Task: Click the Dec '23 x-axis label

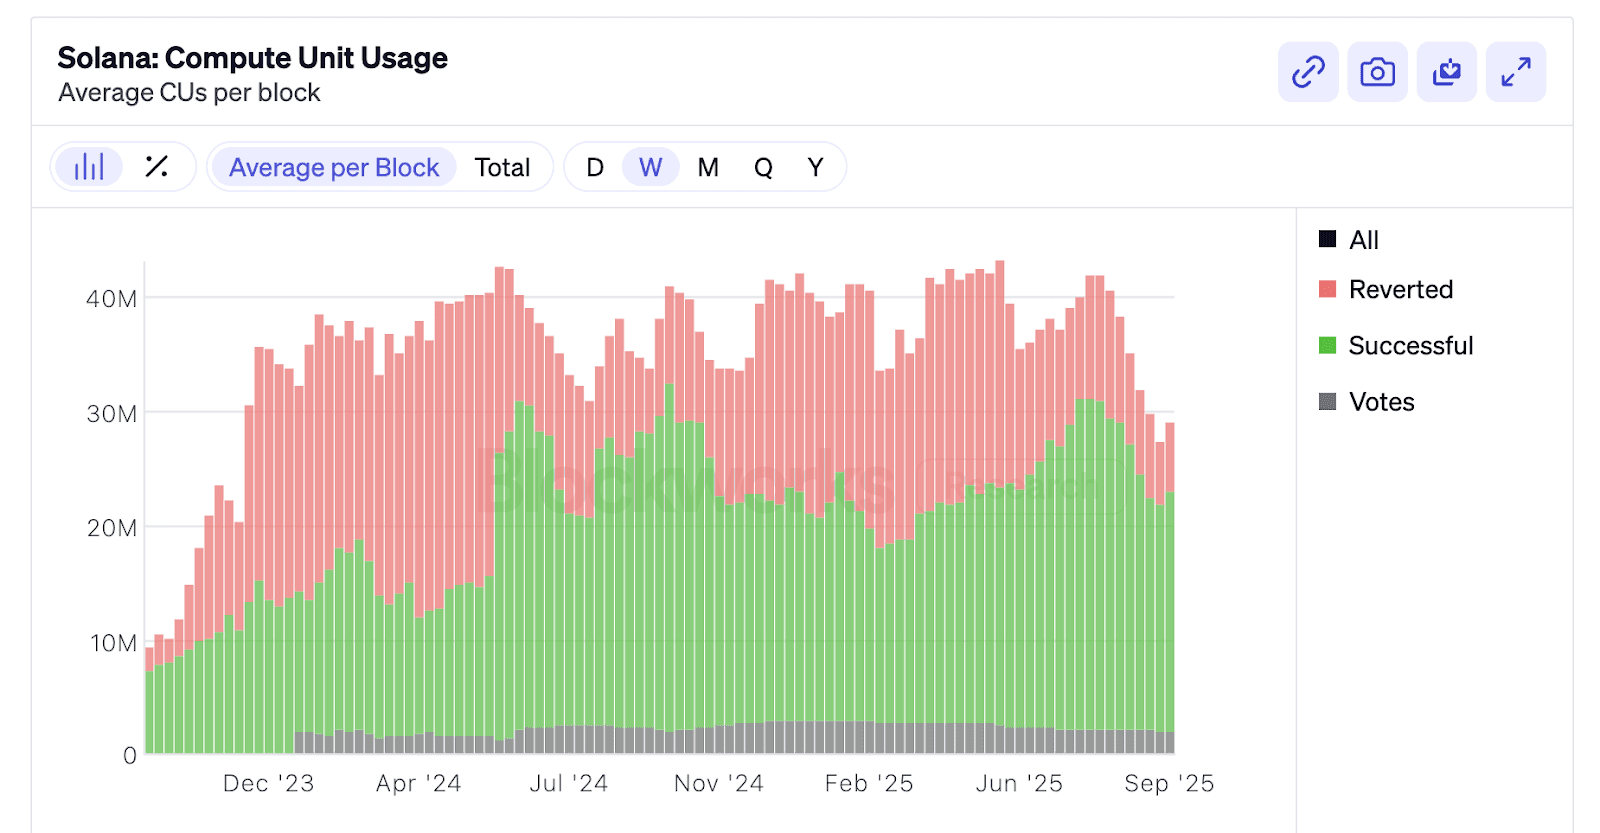Action: tap(269, 783)
